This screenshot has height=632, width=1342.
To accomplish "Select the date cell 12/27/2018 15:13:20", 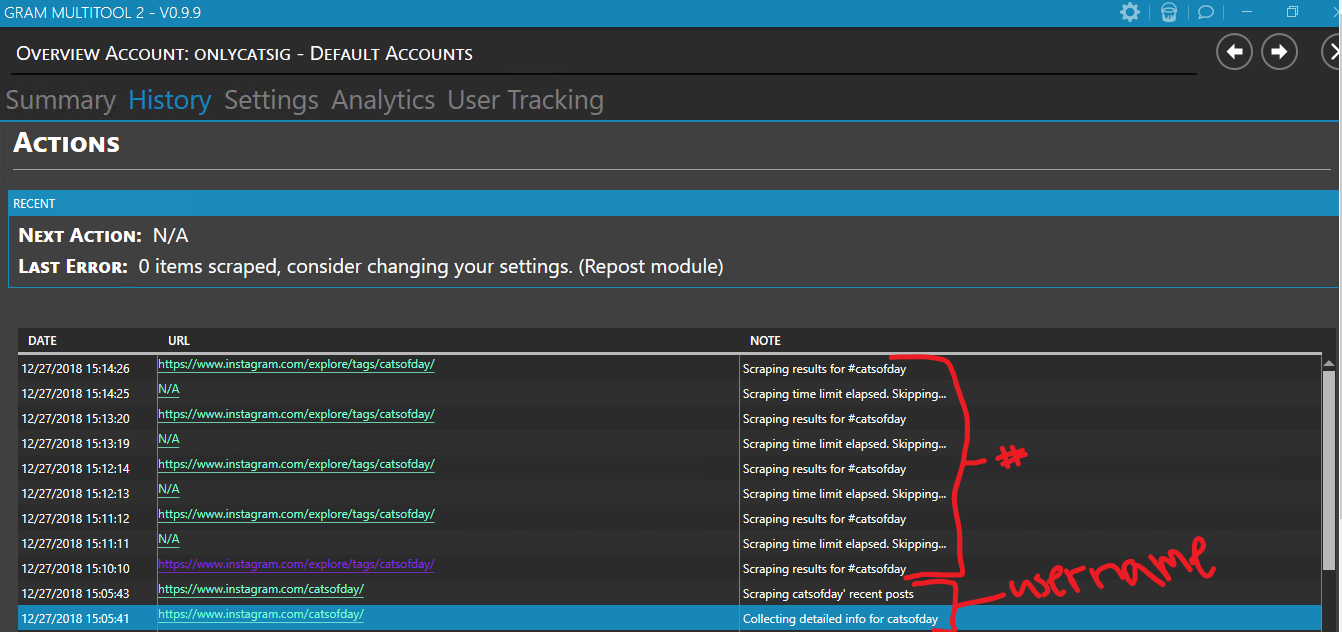I will click(76, 419).
